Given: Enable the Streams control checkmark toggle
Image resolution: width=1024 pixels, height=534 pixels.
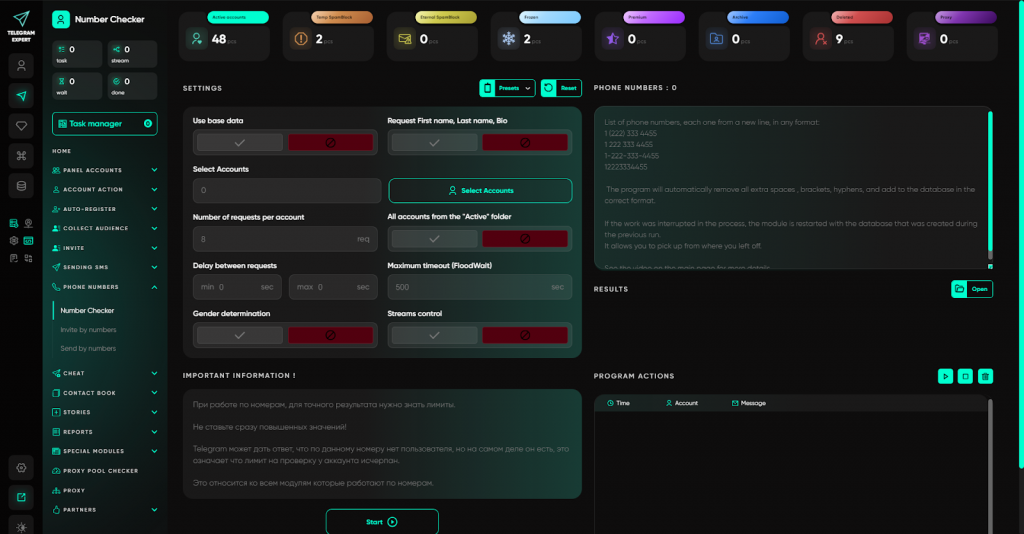Looking at the screenshot, I should (433, 336).
